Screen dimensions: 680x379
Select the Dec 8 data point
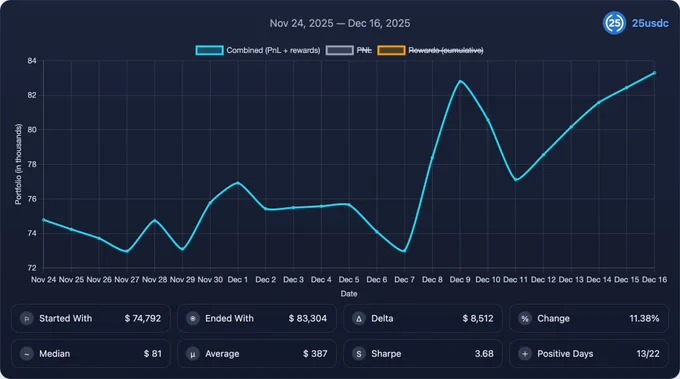click(x=432, y=157)
